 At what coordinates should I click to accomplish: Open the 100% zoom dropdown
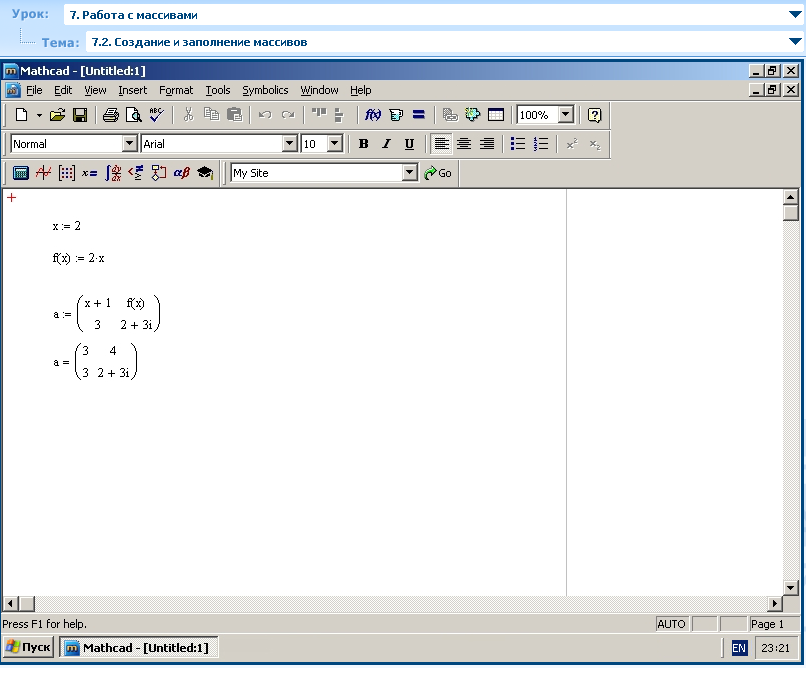566,115
